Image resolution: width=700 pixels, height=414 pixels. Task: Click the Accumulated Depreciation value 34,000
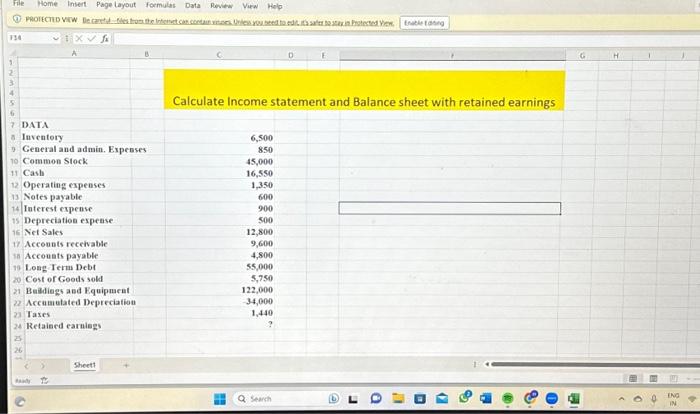pos(259,301)
